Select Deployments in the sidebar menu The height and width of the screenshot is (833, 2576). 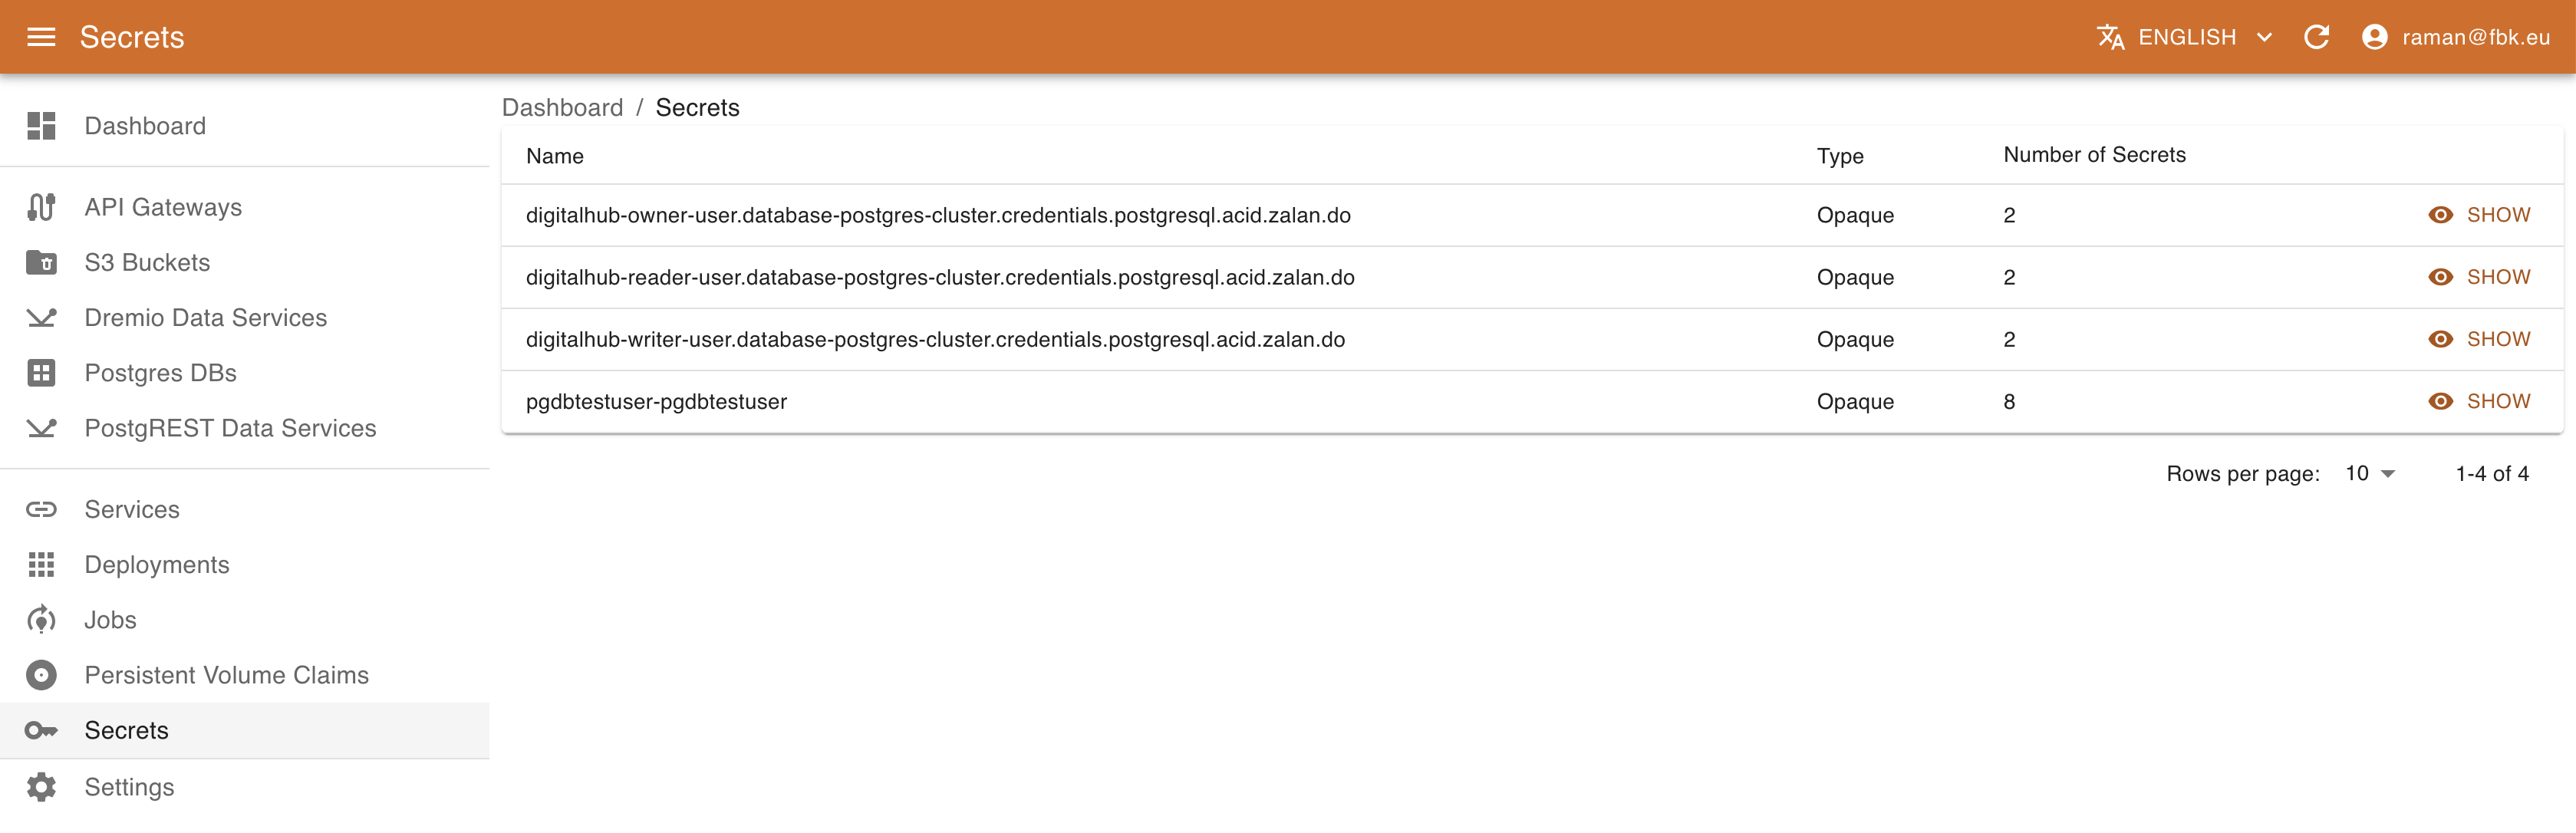pos(41,564)
